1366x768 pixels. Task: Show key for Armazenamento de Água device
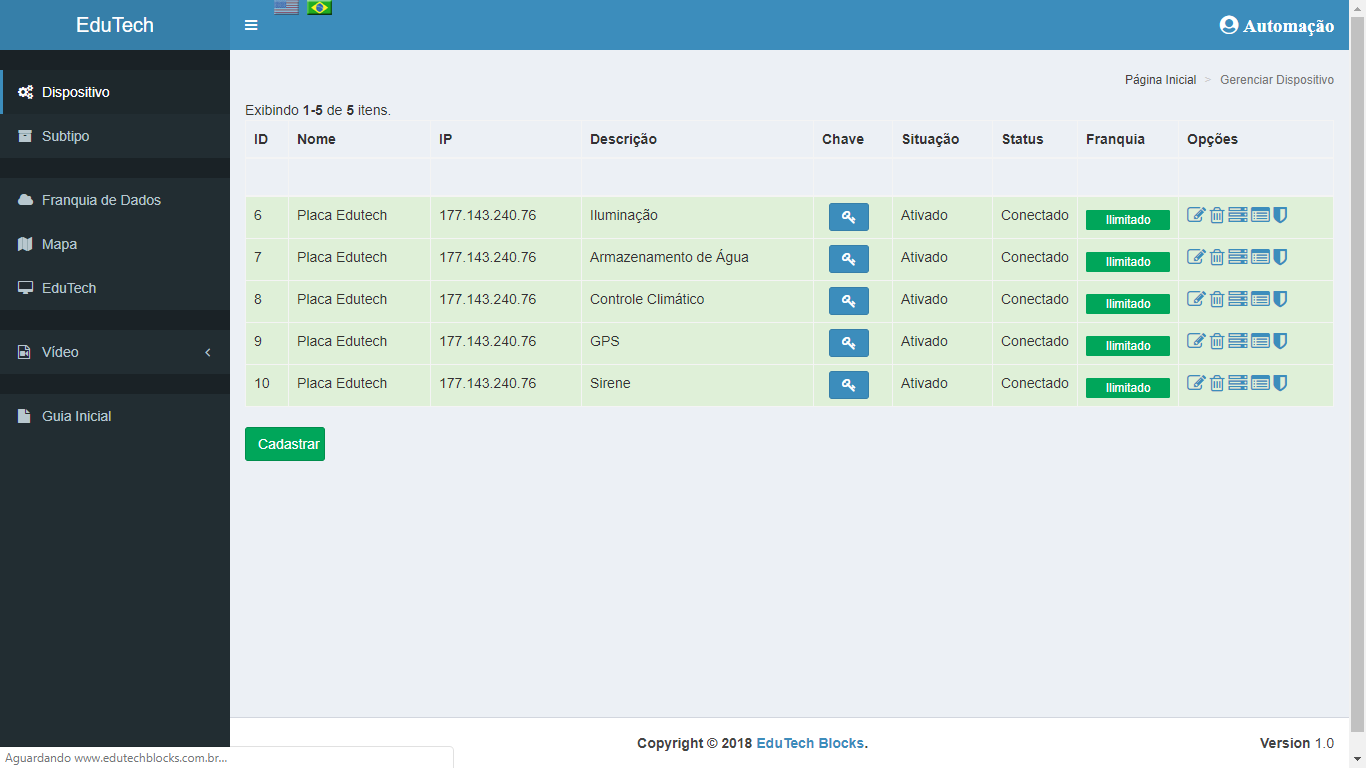tap(849, 259)
